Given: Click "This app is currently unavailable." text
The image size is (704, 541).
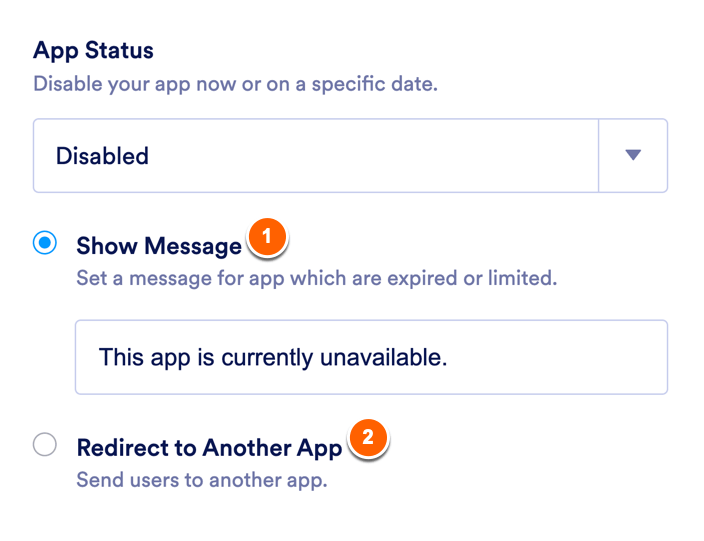Looking at the screenshot, I should [272, 357].
